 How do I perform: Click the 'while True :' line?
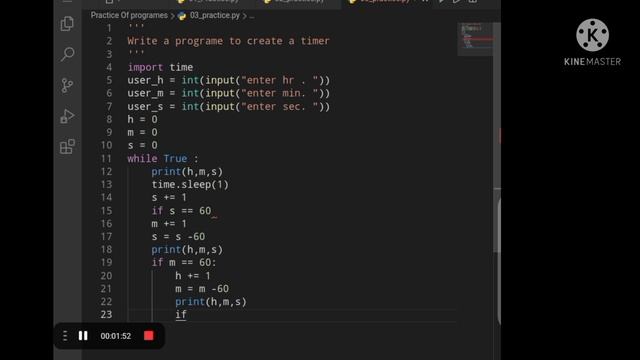tap(163, 158)
